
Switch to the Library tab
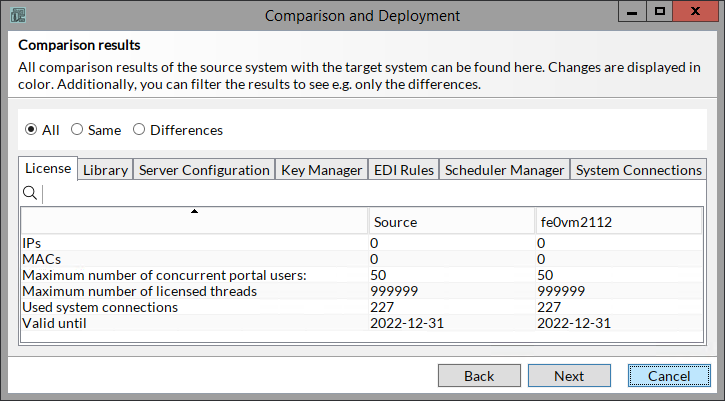point(105,170)
